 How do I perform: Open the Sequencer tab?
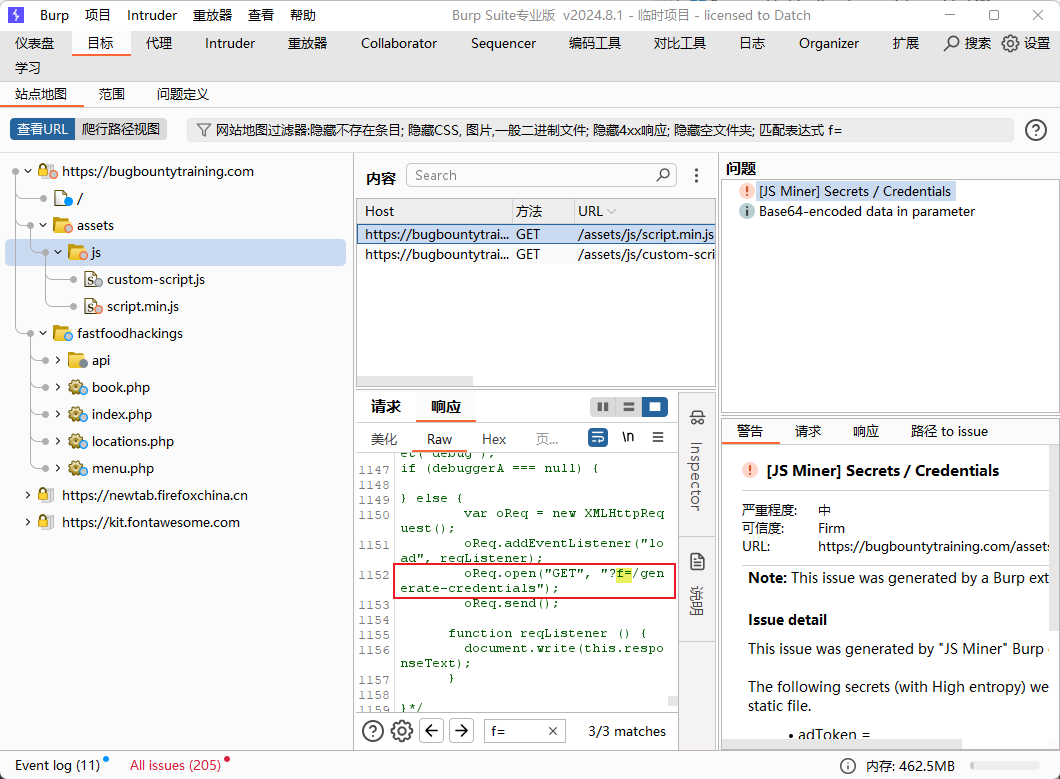click(x=503, y=43)
